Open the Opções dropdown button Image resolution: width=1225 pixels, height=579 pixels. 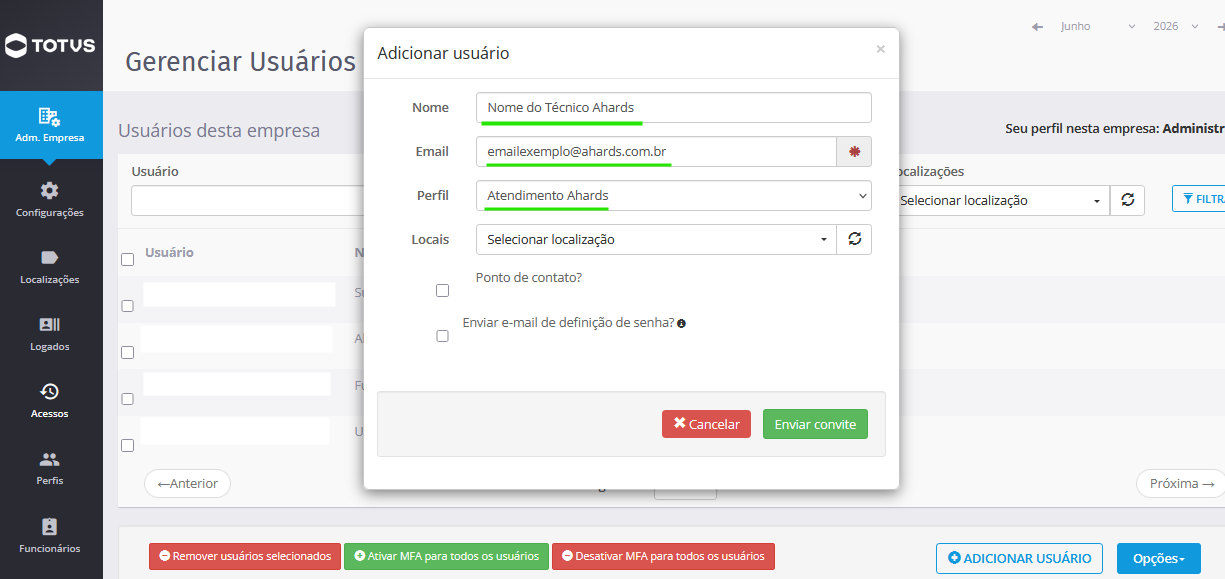[x=1159, y=557]
